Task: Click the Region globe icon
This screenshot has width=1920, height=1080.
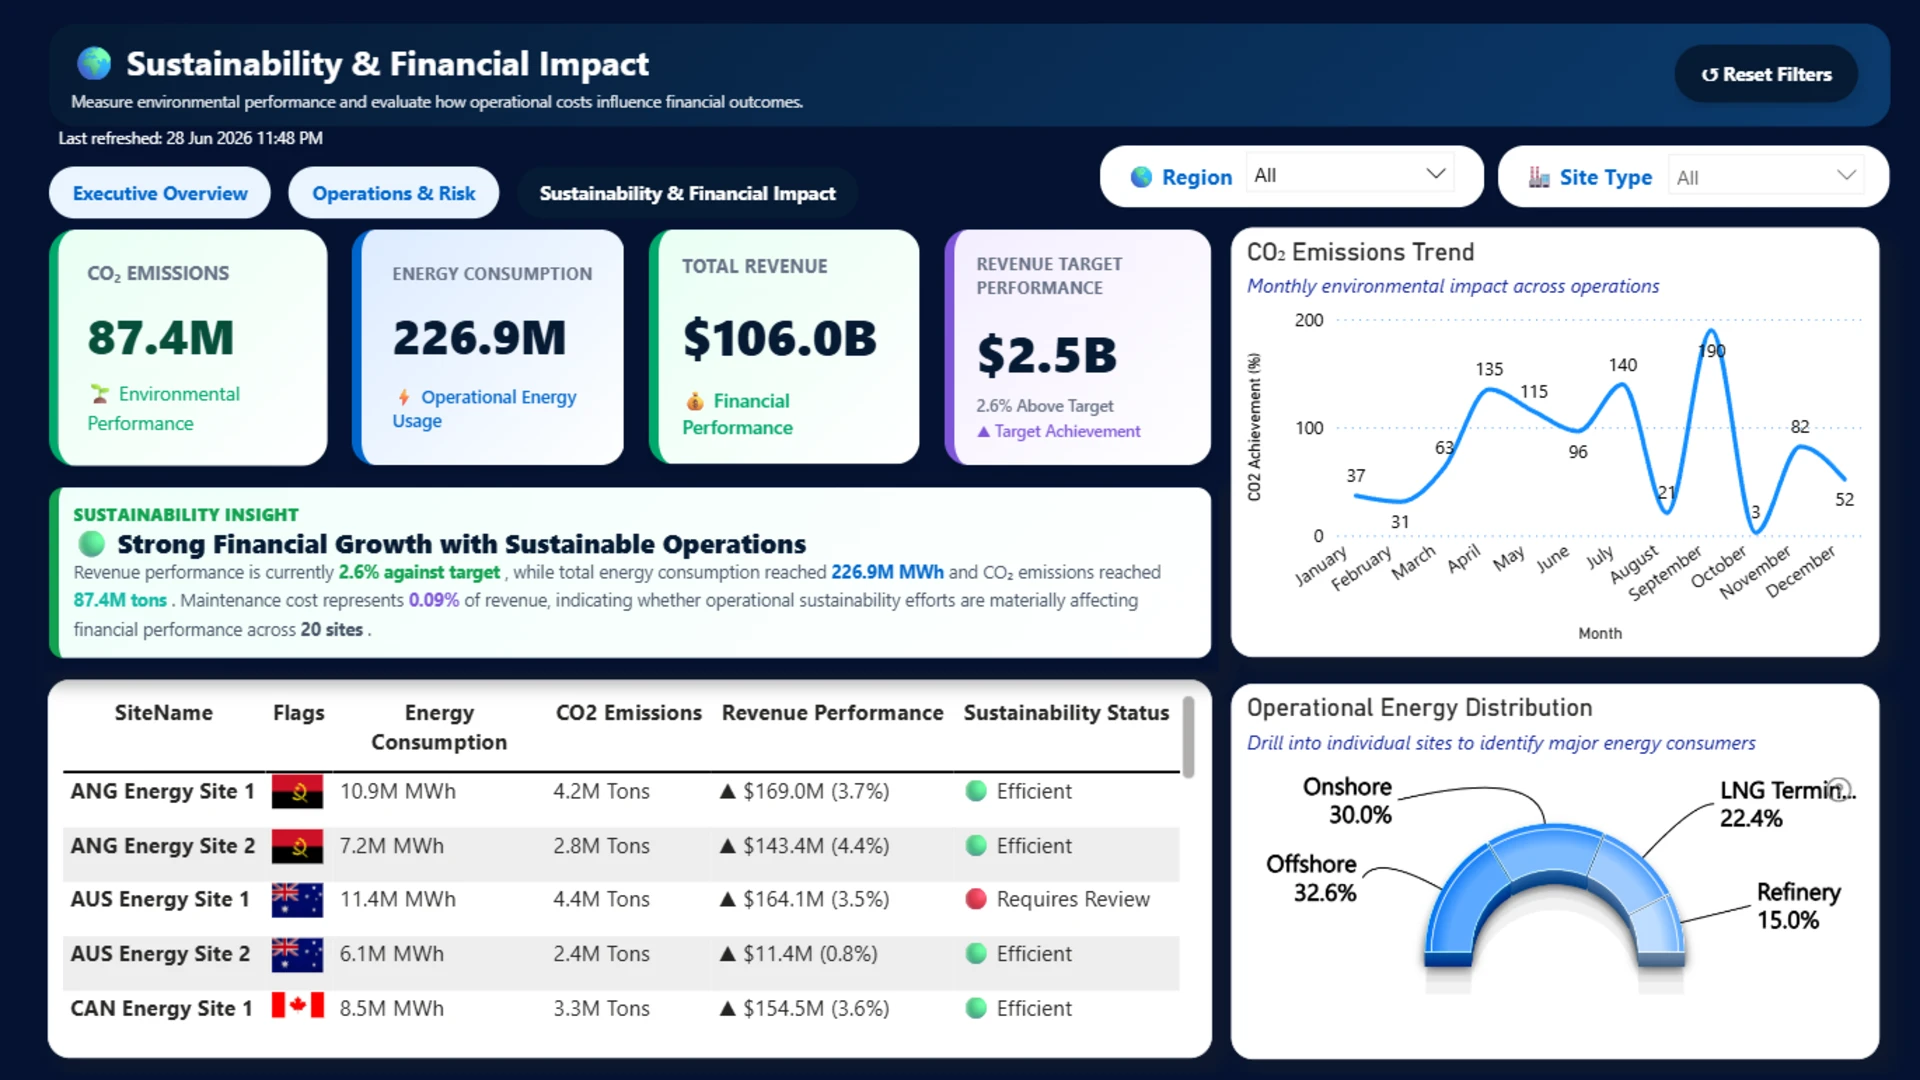Action: click(1141, 177)
